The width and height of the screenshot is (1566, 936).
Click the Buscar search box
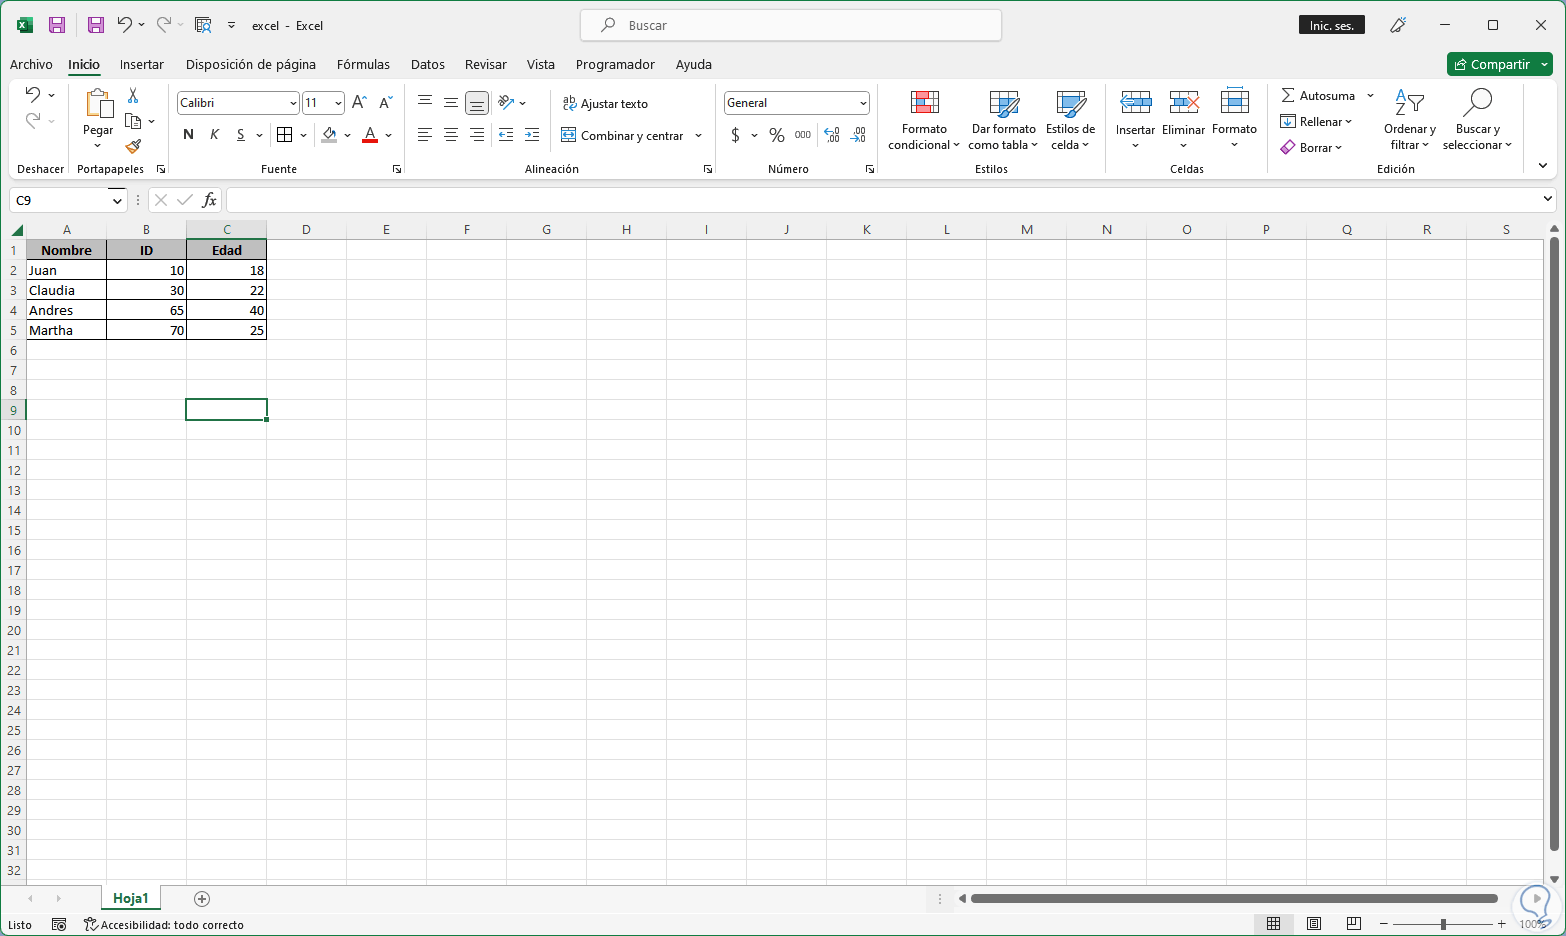(x=791, y=25)
